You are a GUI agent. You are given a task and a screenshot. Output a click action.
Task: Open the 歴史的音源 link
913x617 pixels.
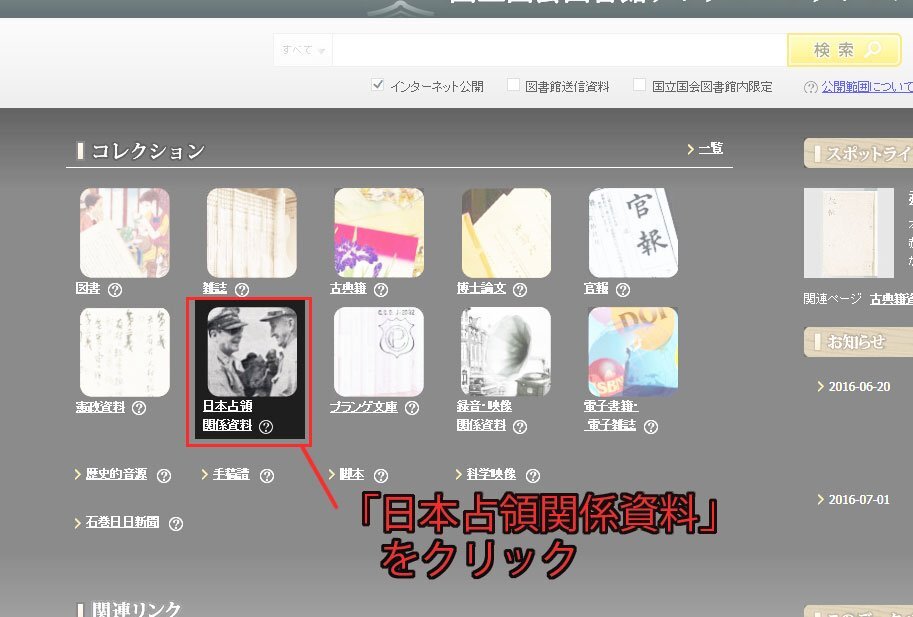pos(116,474)
